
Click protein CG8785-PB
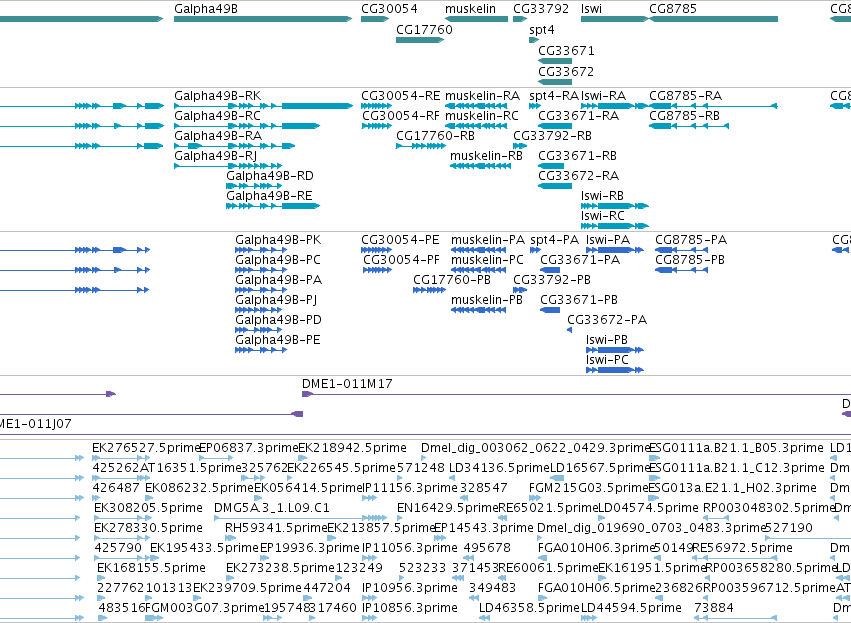pyautogui.click(x=690, y=260)
